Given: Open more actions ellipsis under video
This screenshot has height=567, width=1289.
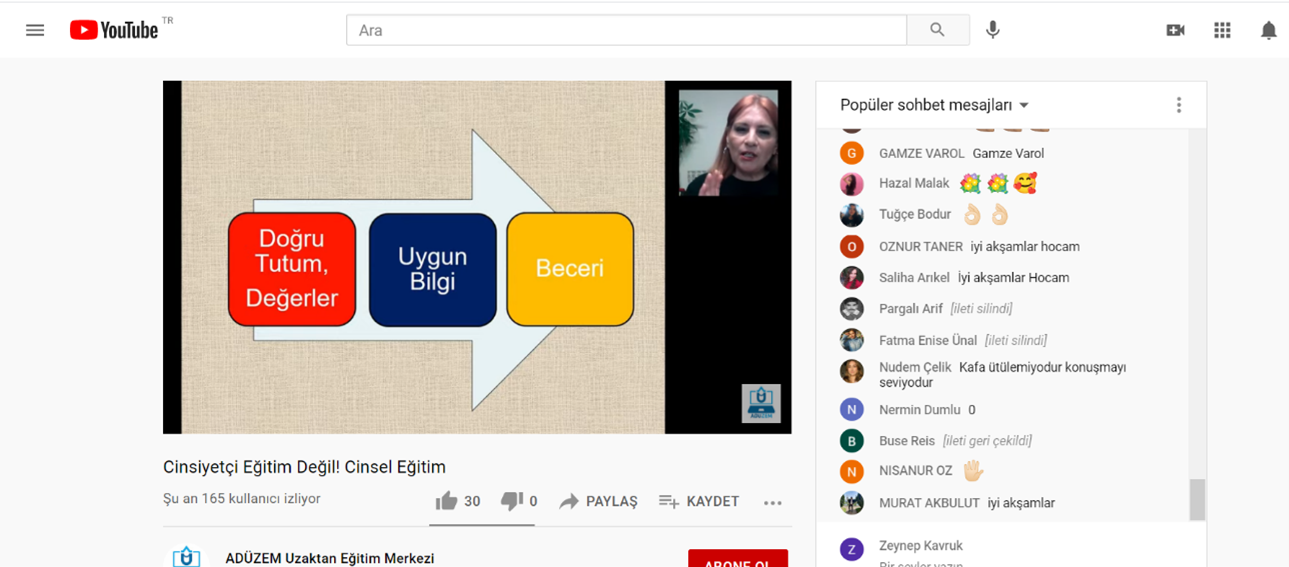Looking at the screenshot, I should point(772,502).
